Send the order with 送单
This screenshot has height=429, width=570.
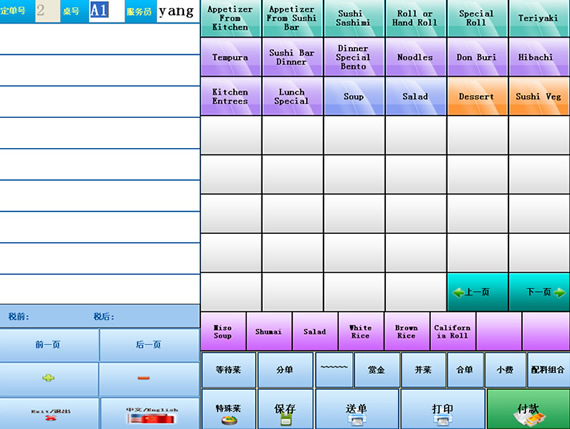coord(357,409)
